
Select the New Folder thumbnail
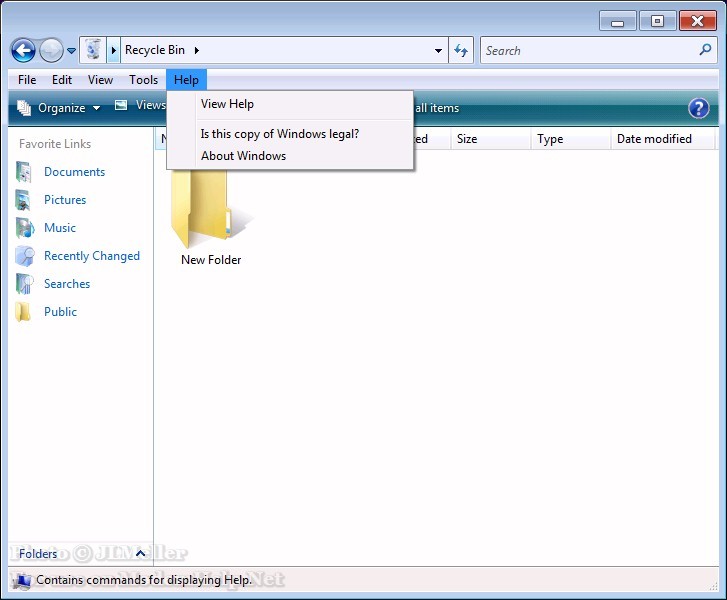click(211, 208)
